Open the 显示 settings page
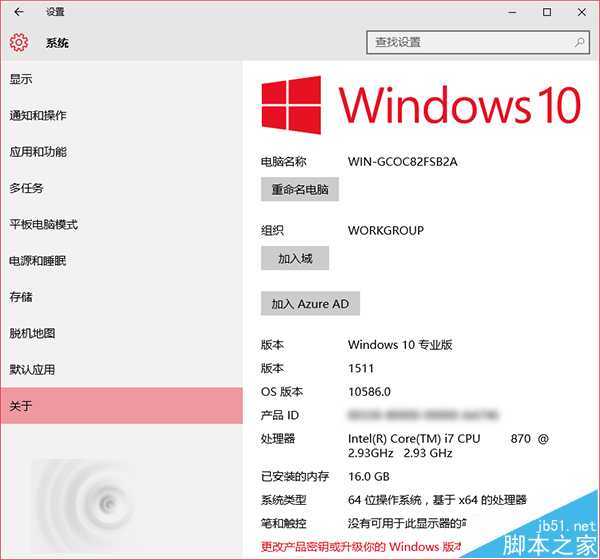This screenshot has width=600, height=560. pos(121,79)
